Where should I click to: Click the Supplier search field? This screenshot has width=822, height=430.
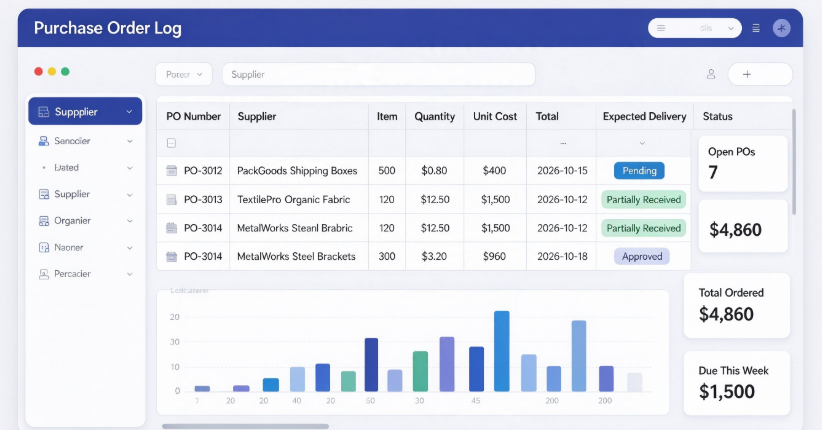tap(378, 74)
